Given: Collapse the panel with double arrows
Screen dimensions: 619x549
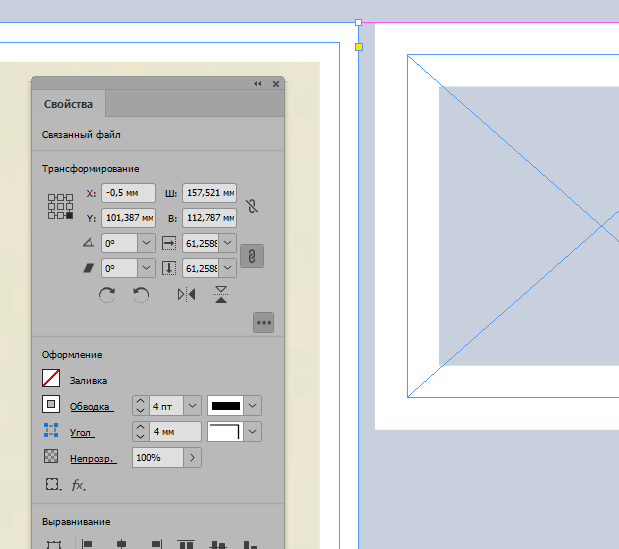Looking at the screenshot, I should click(x=258, y=84).
